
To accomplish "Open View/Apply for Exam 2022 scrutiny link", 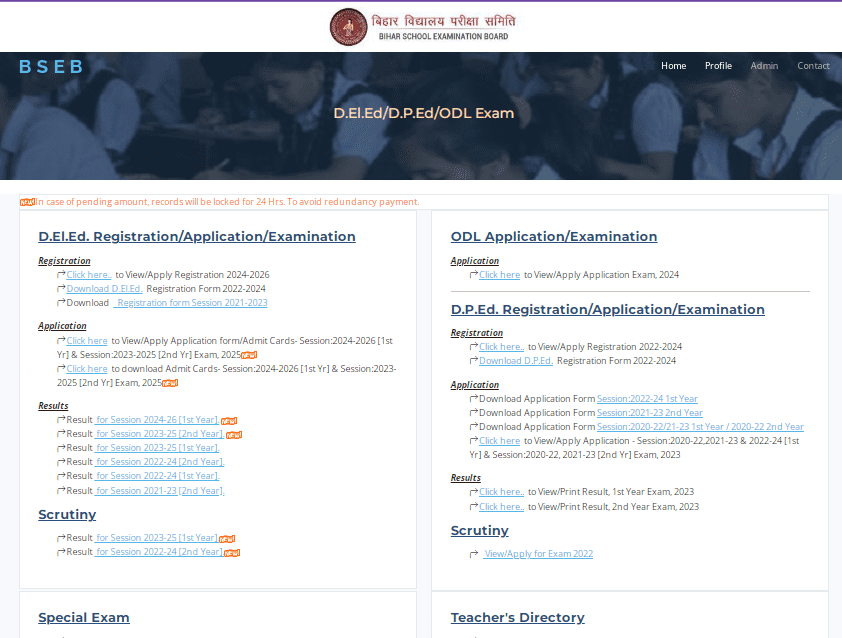I will (x=538, y=554).
